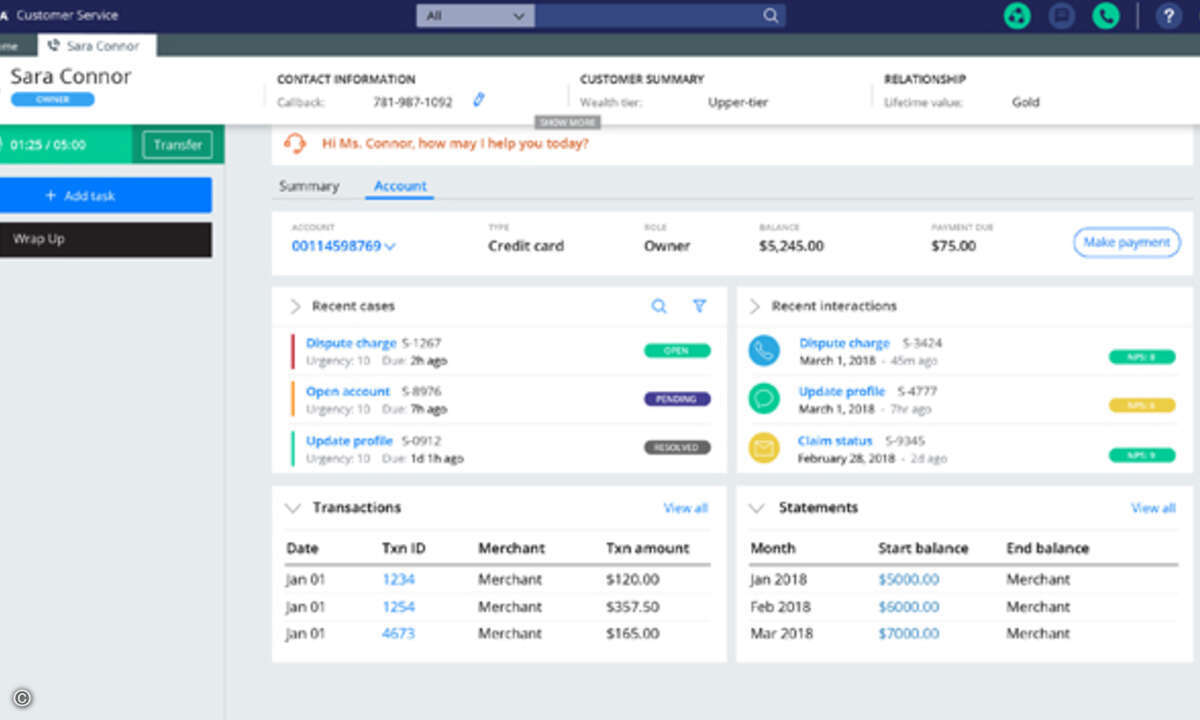
Task: Click the SHOW MORE expander
Action: point(568,122)
